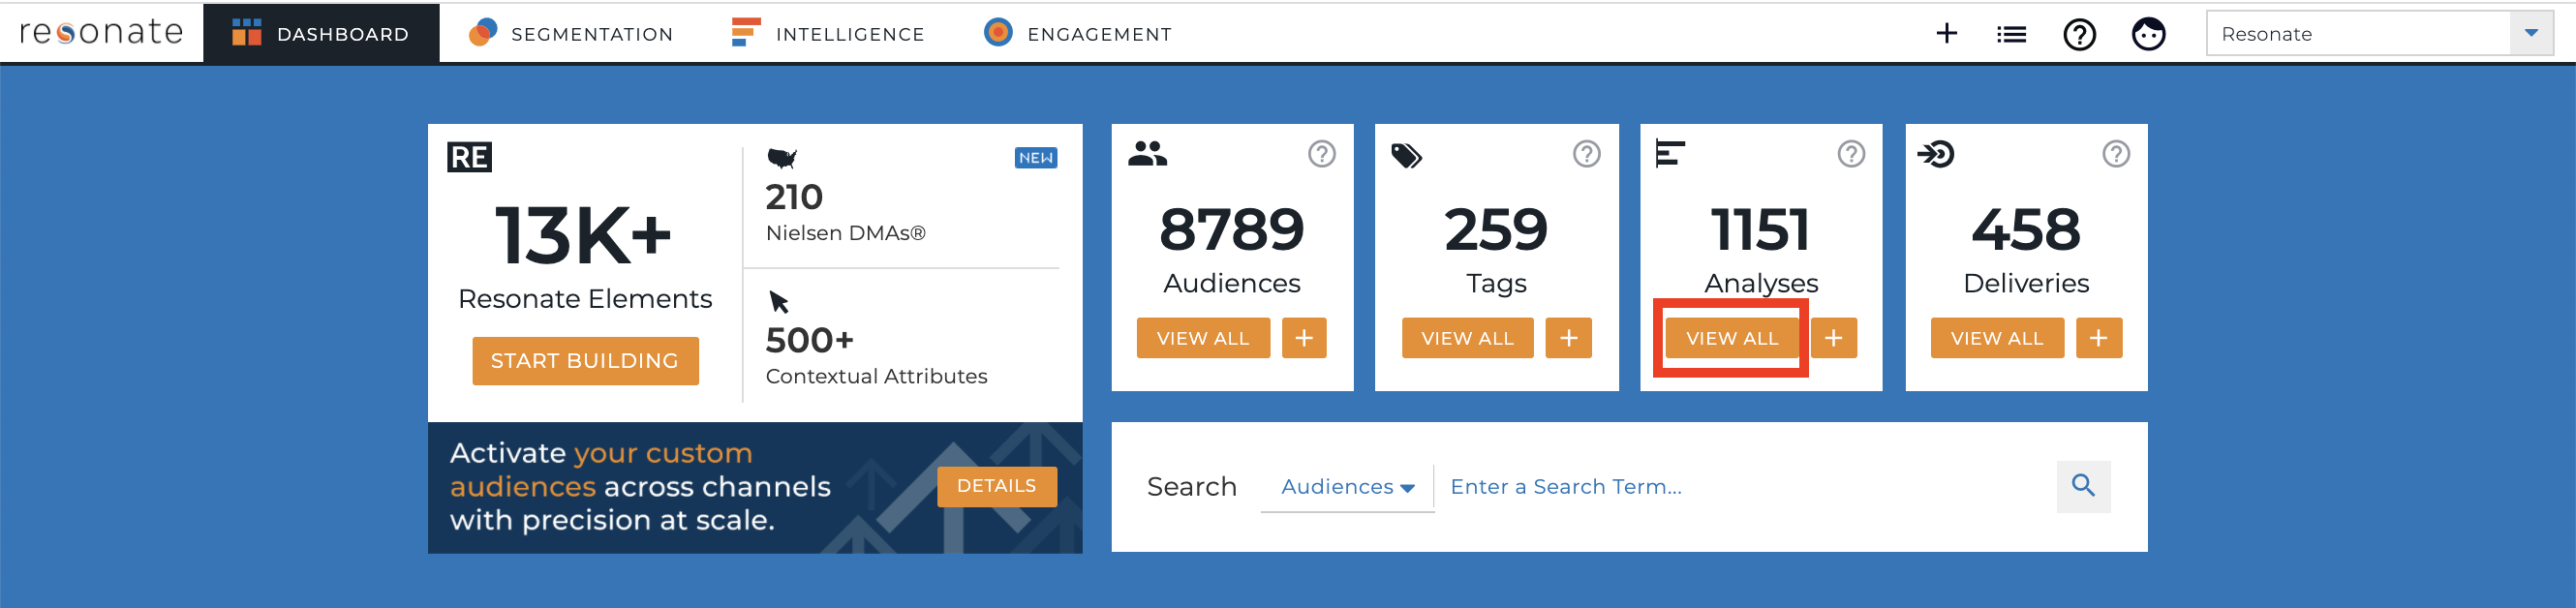Open the help question mark in top bar
The height and width of the screenshot is (608, 2576).
(2079, 34)
